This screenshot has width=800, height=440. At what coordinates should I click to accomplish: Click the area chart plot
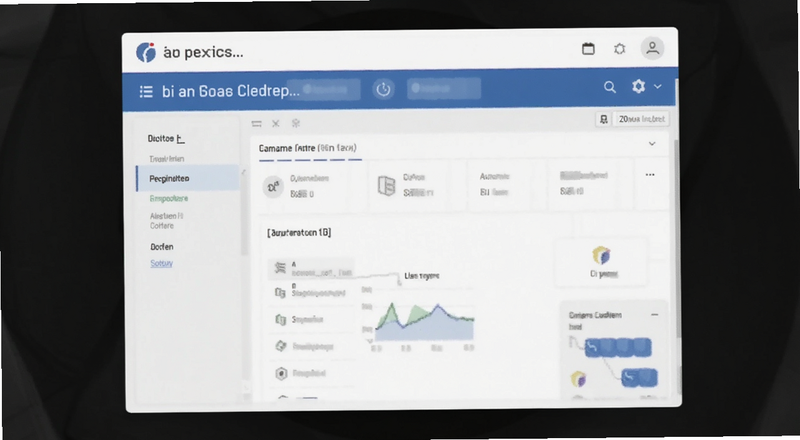[424, 322]
